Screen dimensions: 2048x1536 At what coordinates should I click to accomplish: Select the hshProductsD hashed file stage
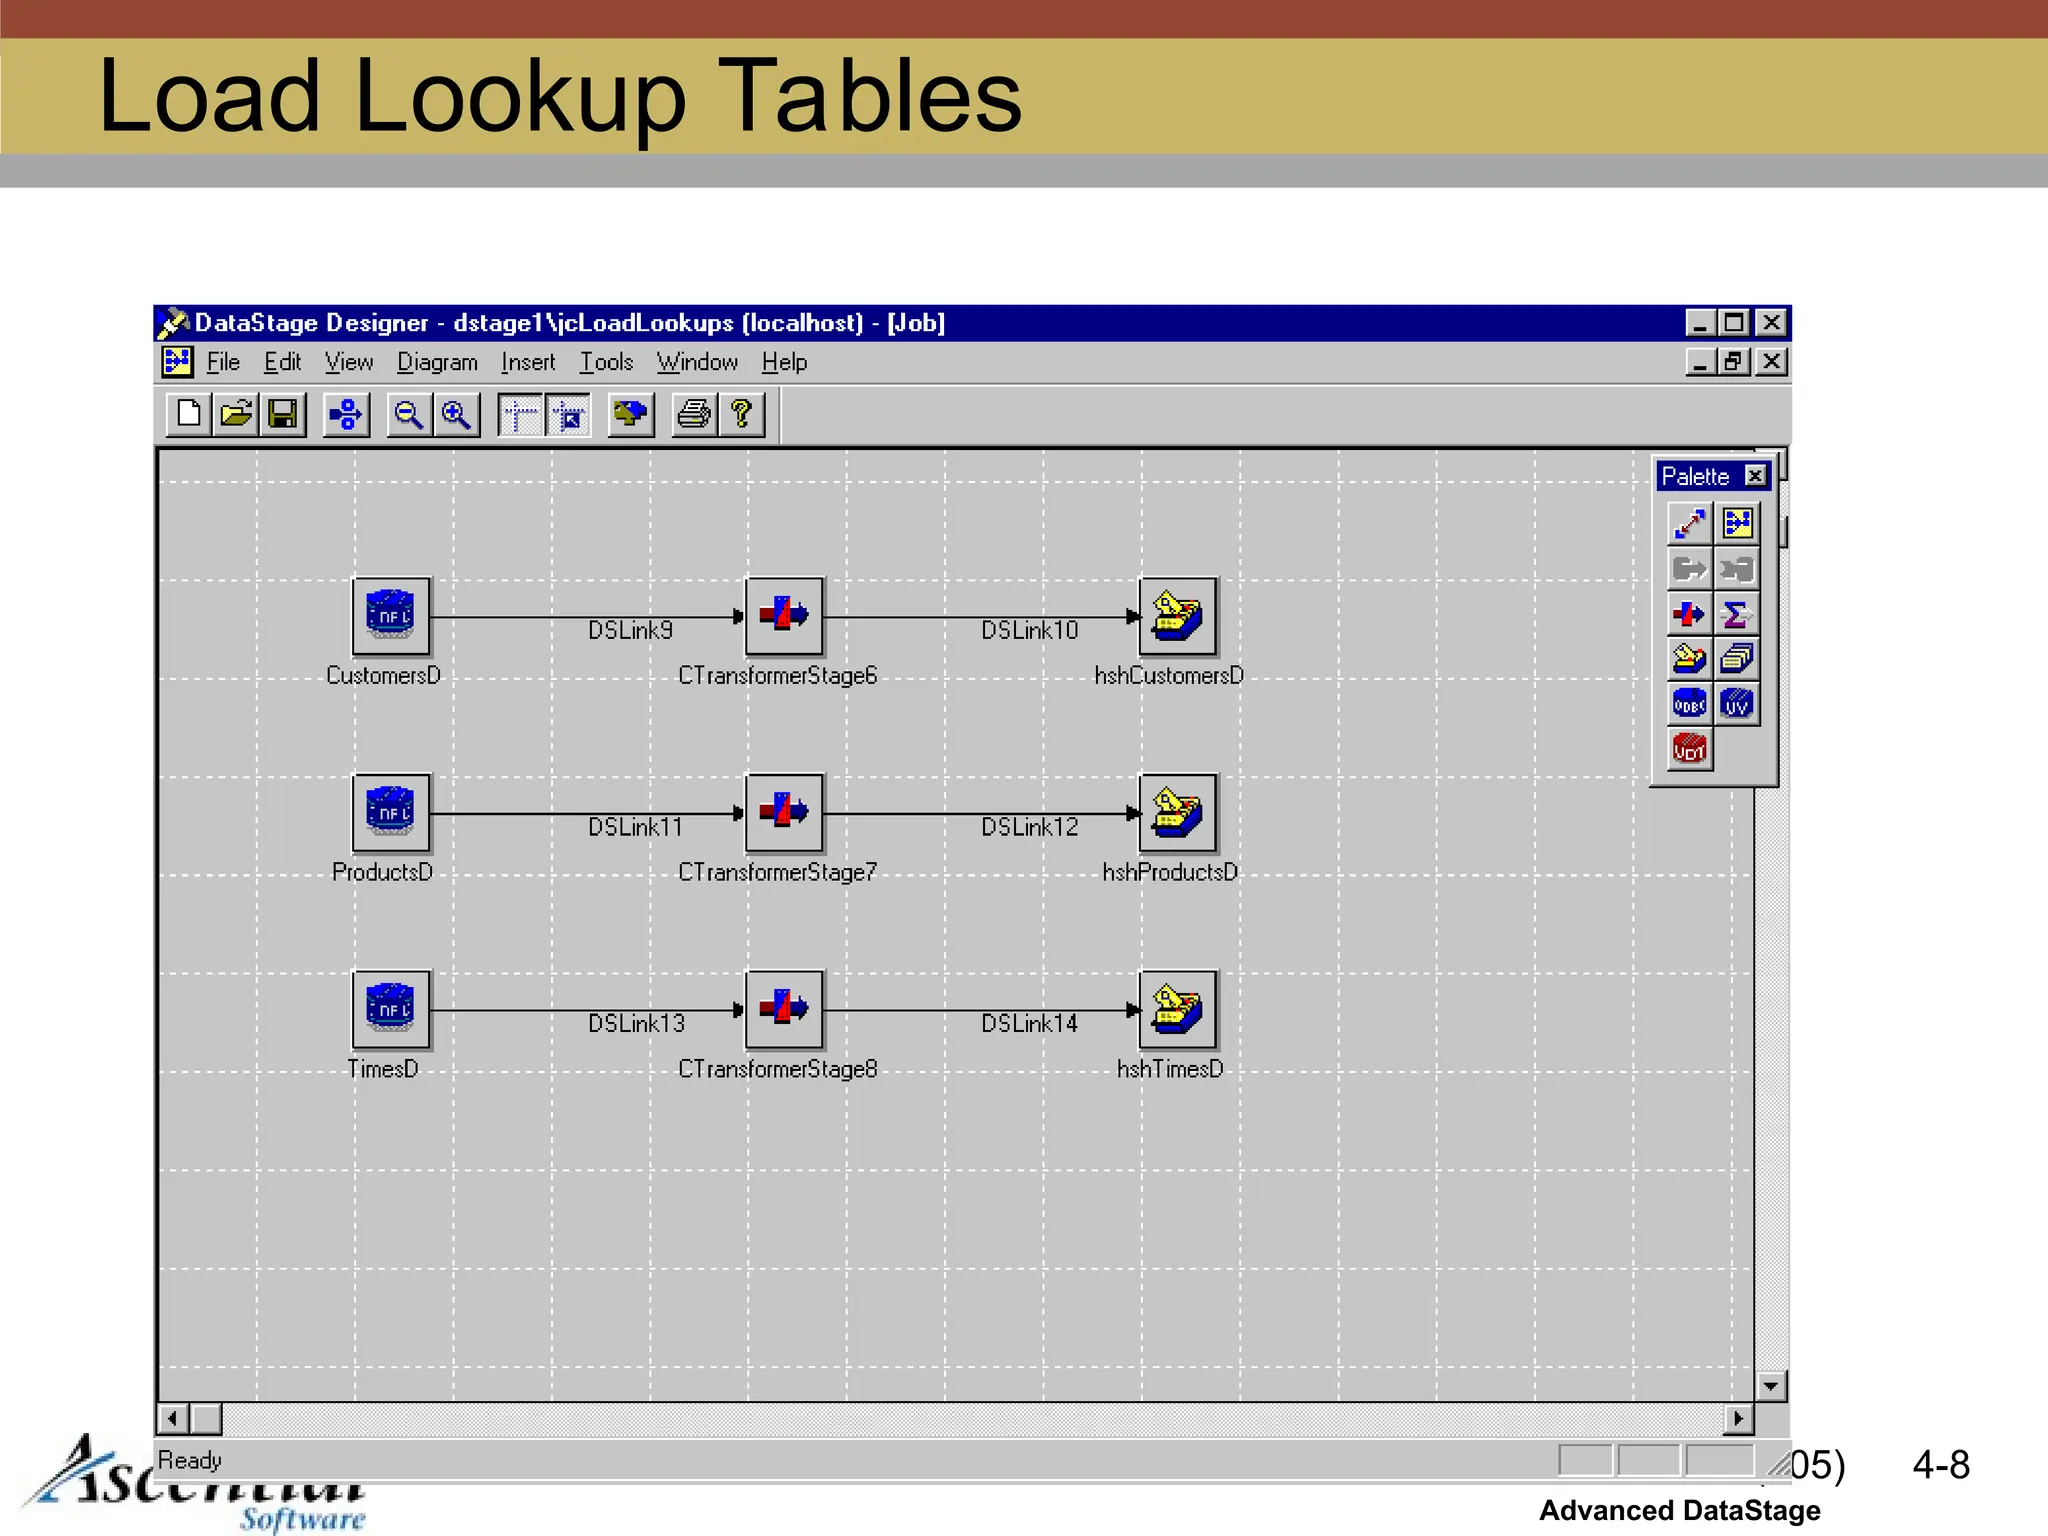1178,812
